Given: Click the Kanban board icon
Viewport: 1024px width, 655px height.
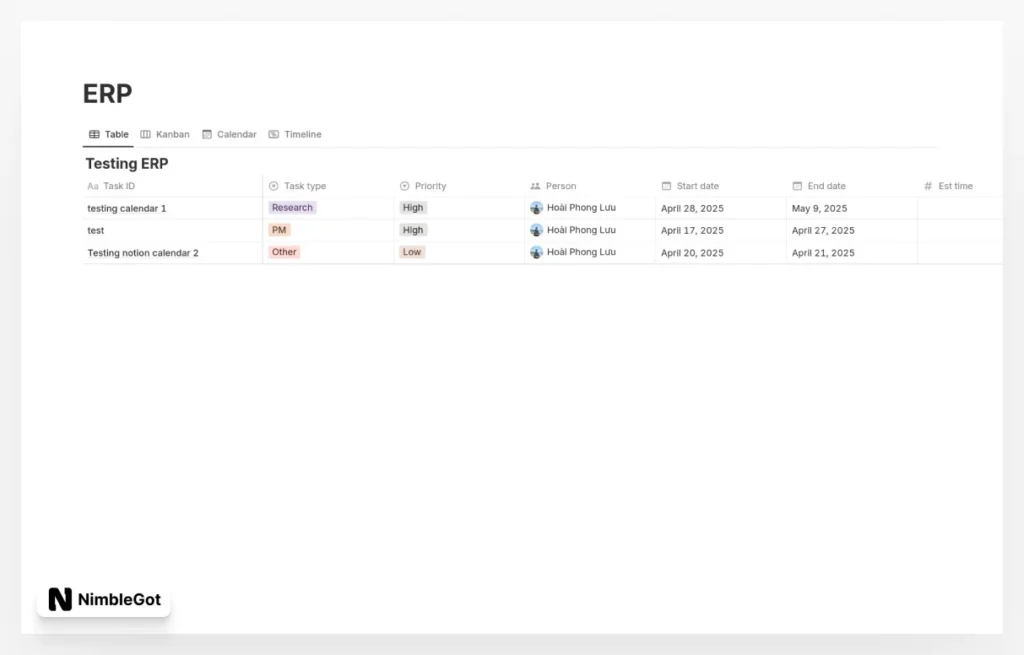Looking at the screenshot, I should (x=143, y=134).
